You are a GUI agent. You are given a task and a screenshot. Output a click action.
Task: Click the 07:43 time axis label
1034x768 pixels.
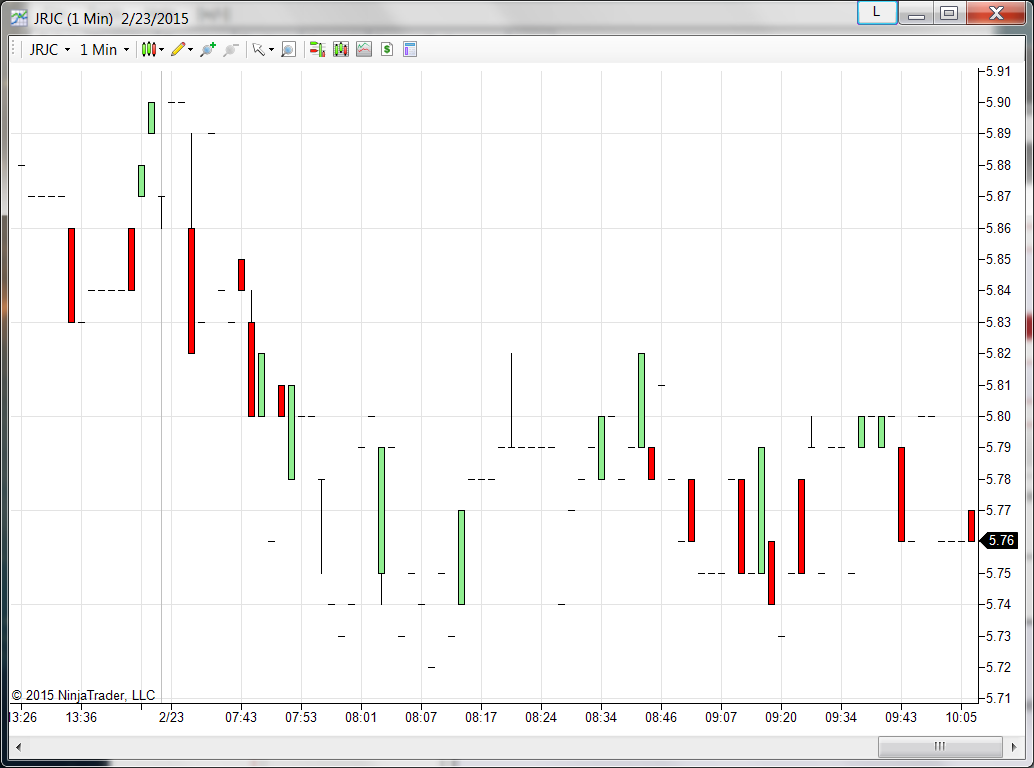(x=241, y=717)
